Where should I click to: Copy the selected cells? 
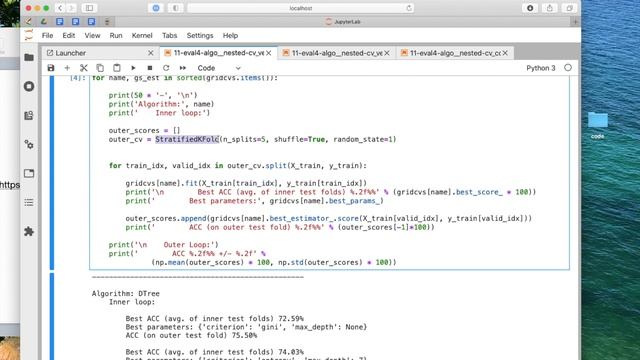[x=100, y=68]
